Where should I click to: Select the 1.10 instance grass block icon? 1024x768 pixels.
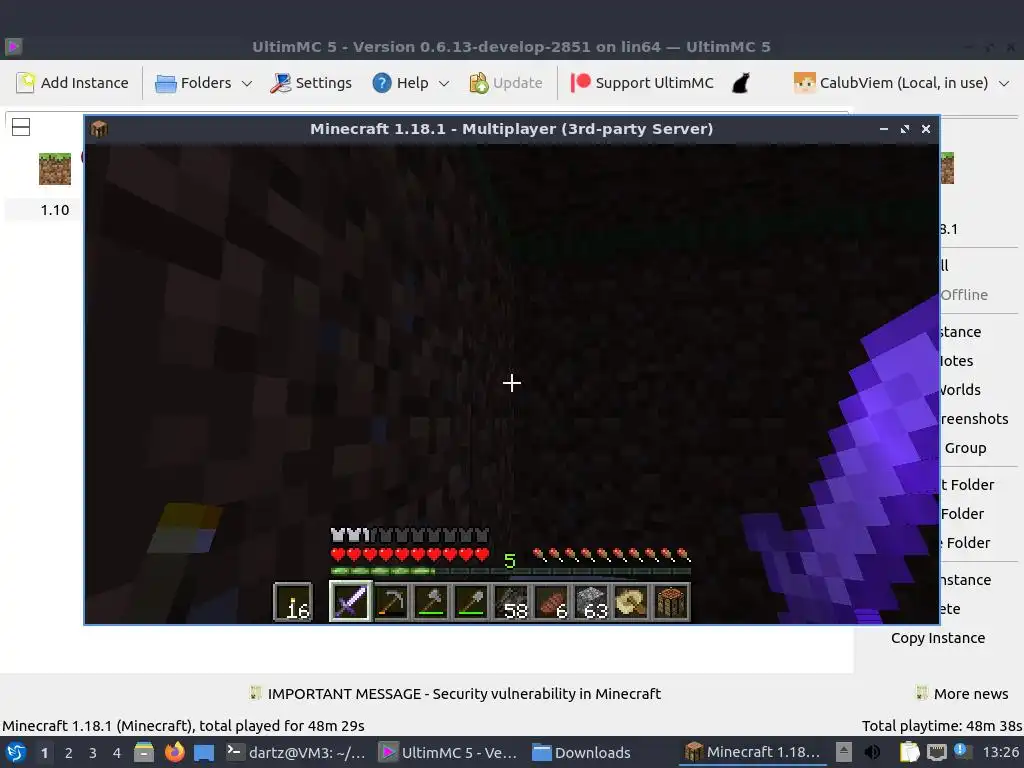click(x=55, y=168)
